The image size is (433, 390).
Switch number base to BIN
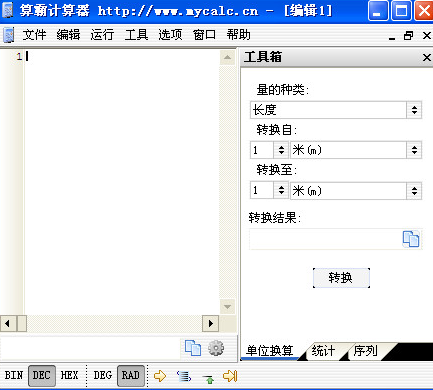(14, 375)
